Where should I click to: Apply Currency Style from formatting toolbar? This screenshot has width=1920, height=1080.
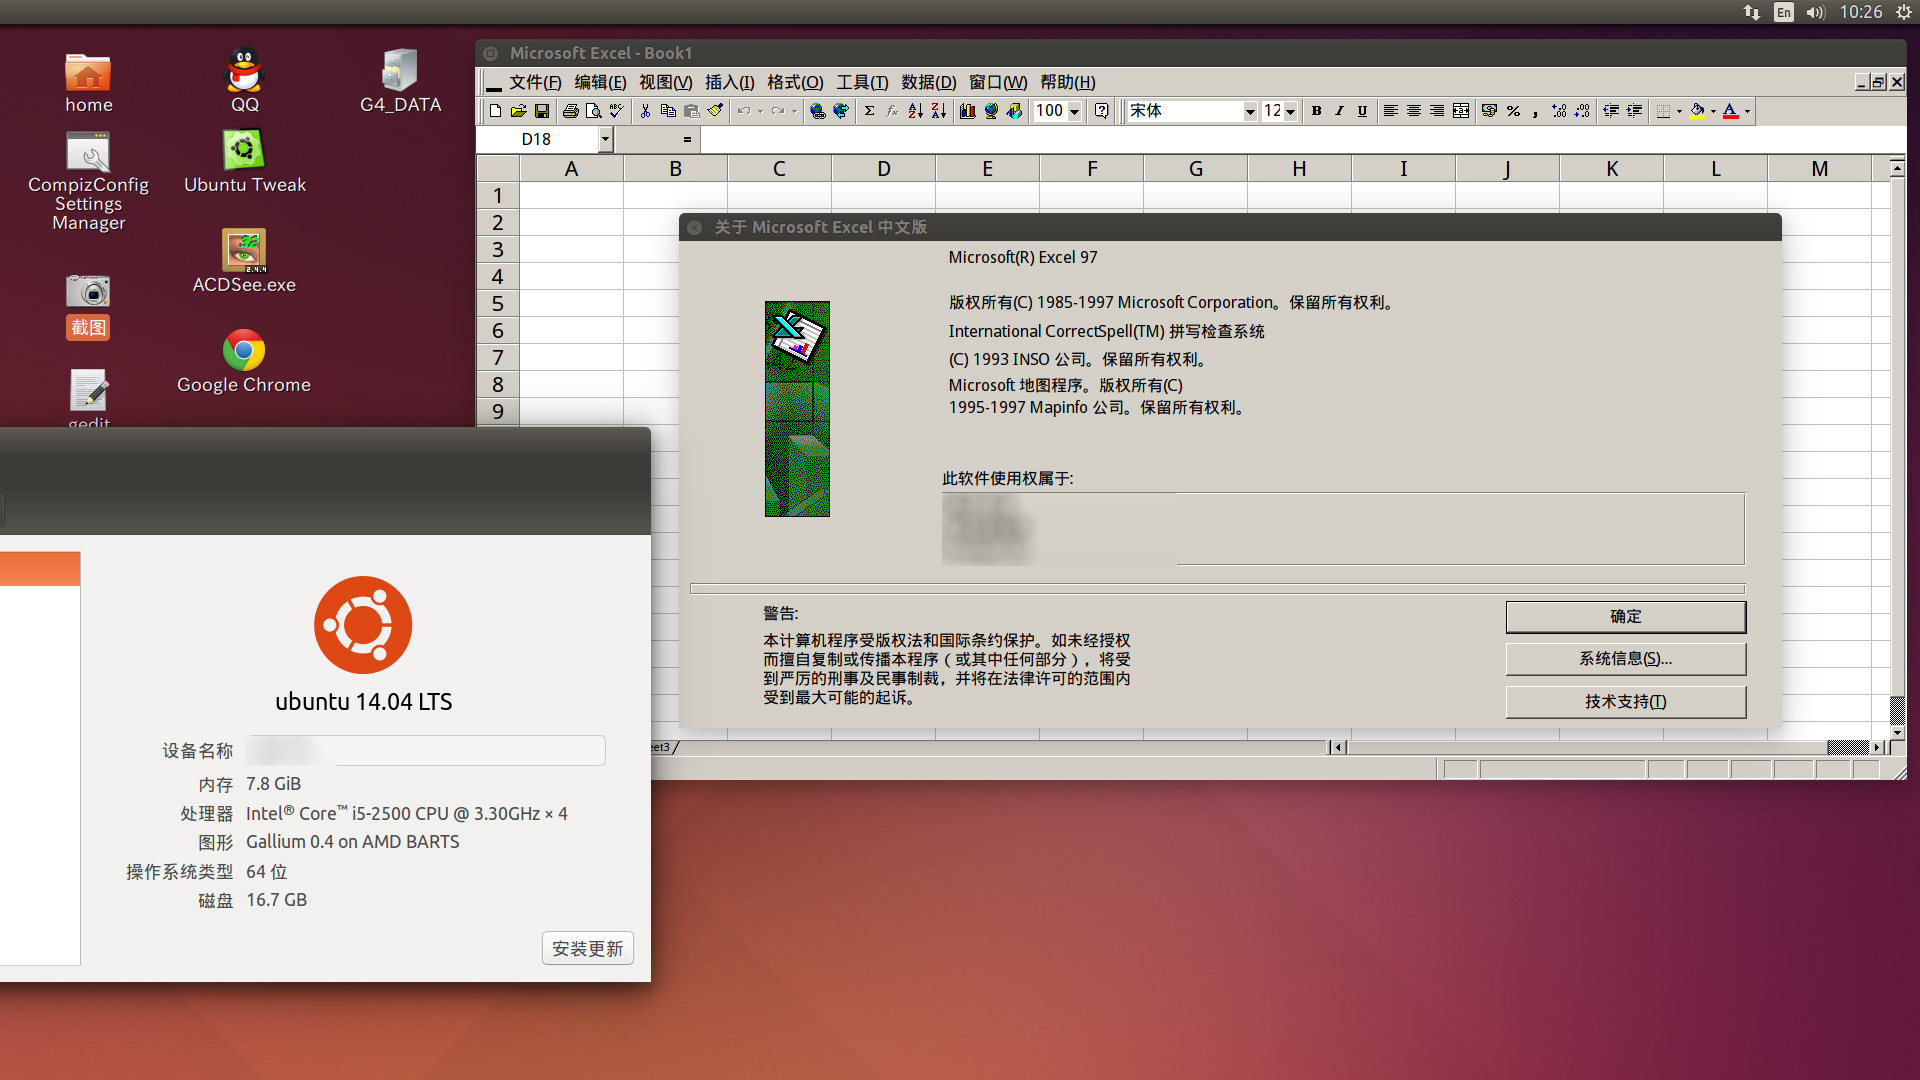(1489, 111)
